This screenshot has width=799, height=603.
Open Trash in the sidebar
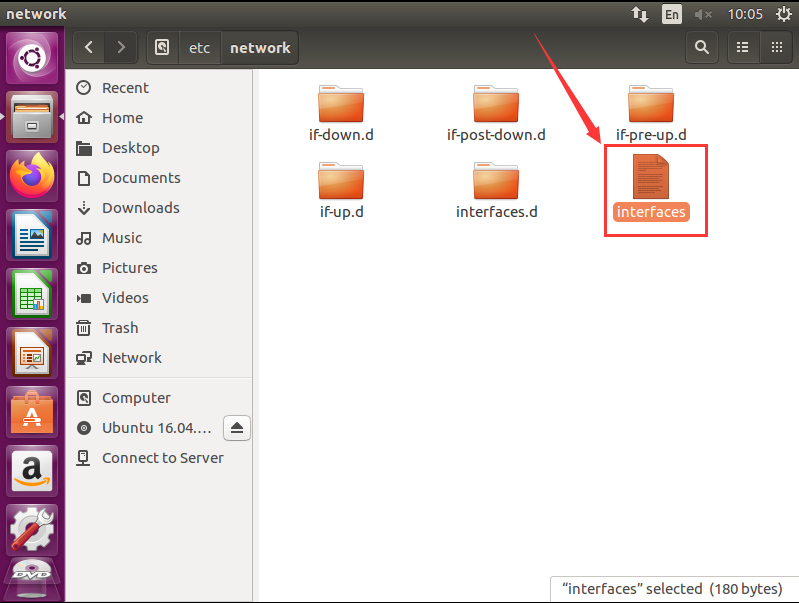click(158, 328)
